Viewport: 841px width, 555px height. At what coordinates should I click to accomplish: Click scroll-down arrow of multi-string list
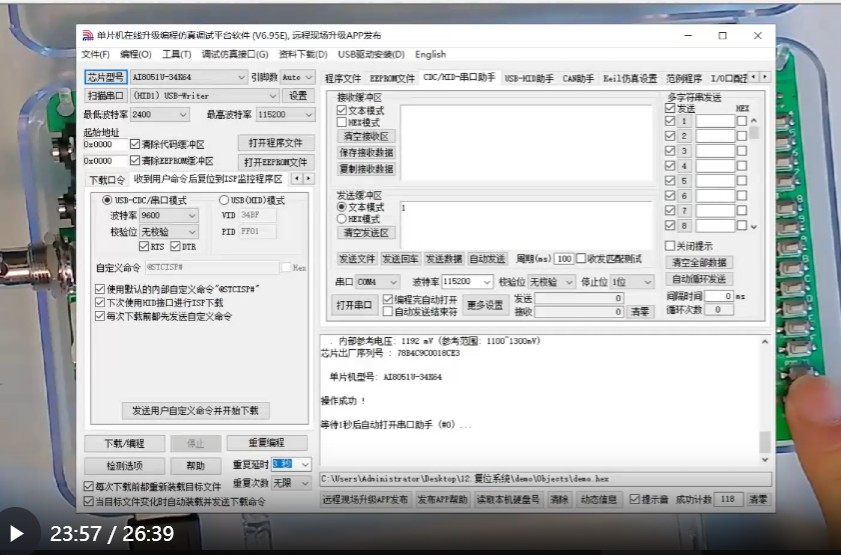click(x=754, y=227)
